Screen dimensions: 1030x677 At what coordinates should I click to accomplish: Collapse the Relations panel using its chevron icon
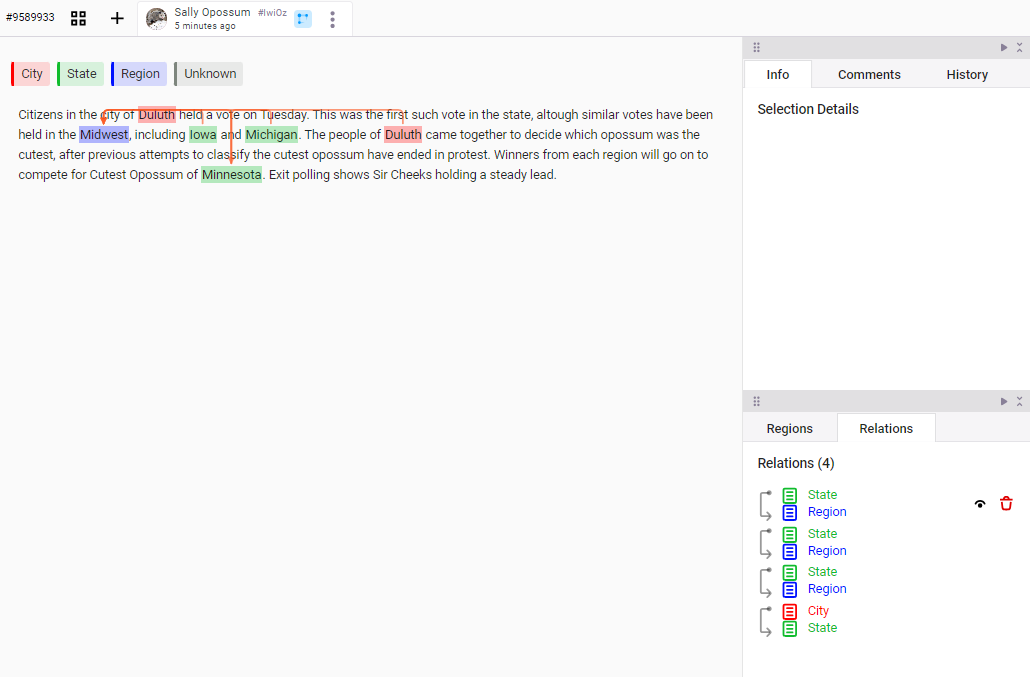[x=1021, y=400]
